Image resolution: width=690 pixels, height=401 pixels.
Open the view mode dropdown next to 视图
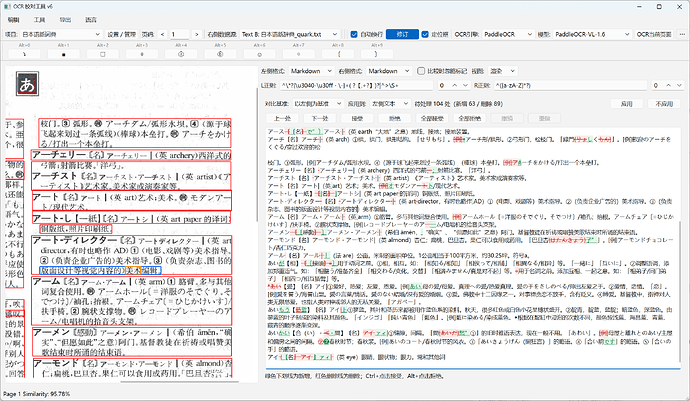(x=502, y=71)
